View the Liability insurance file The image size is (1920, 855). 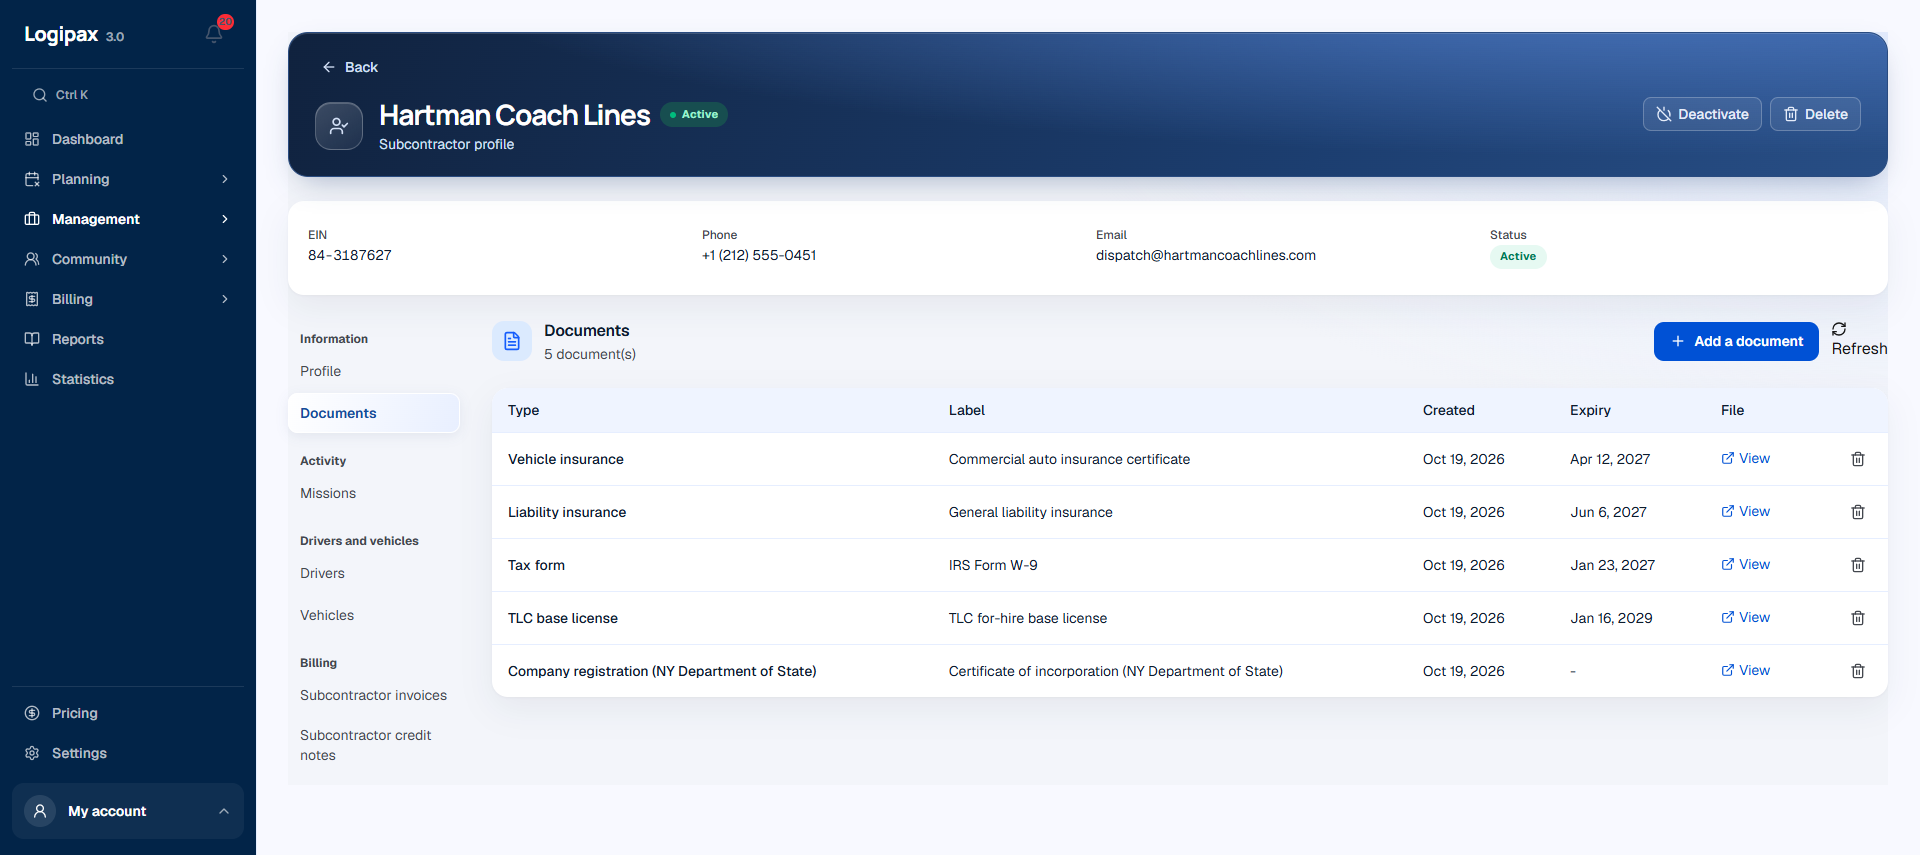[1745, 511]
